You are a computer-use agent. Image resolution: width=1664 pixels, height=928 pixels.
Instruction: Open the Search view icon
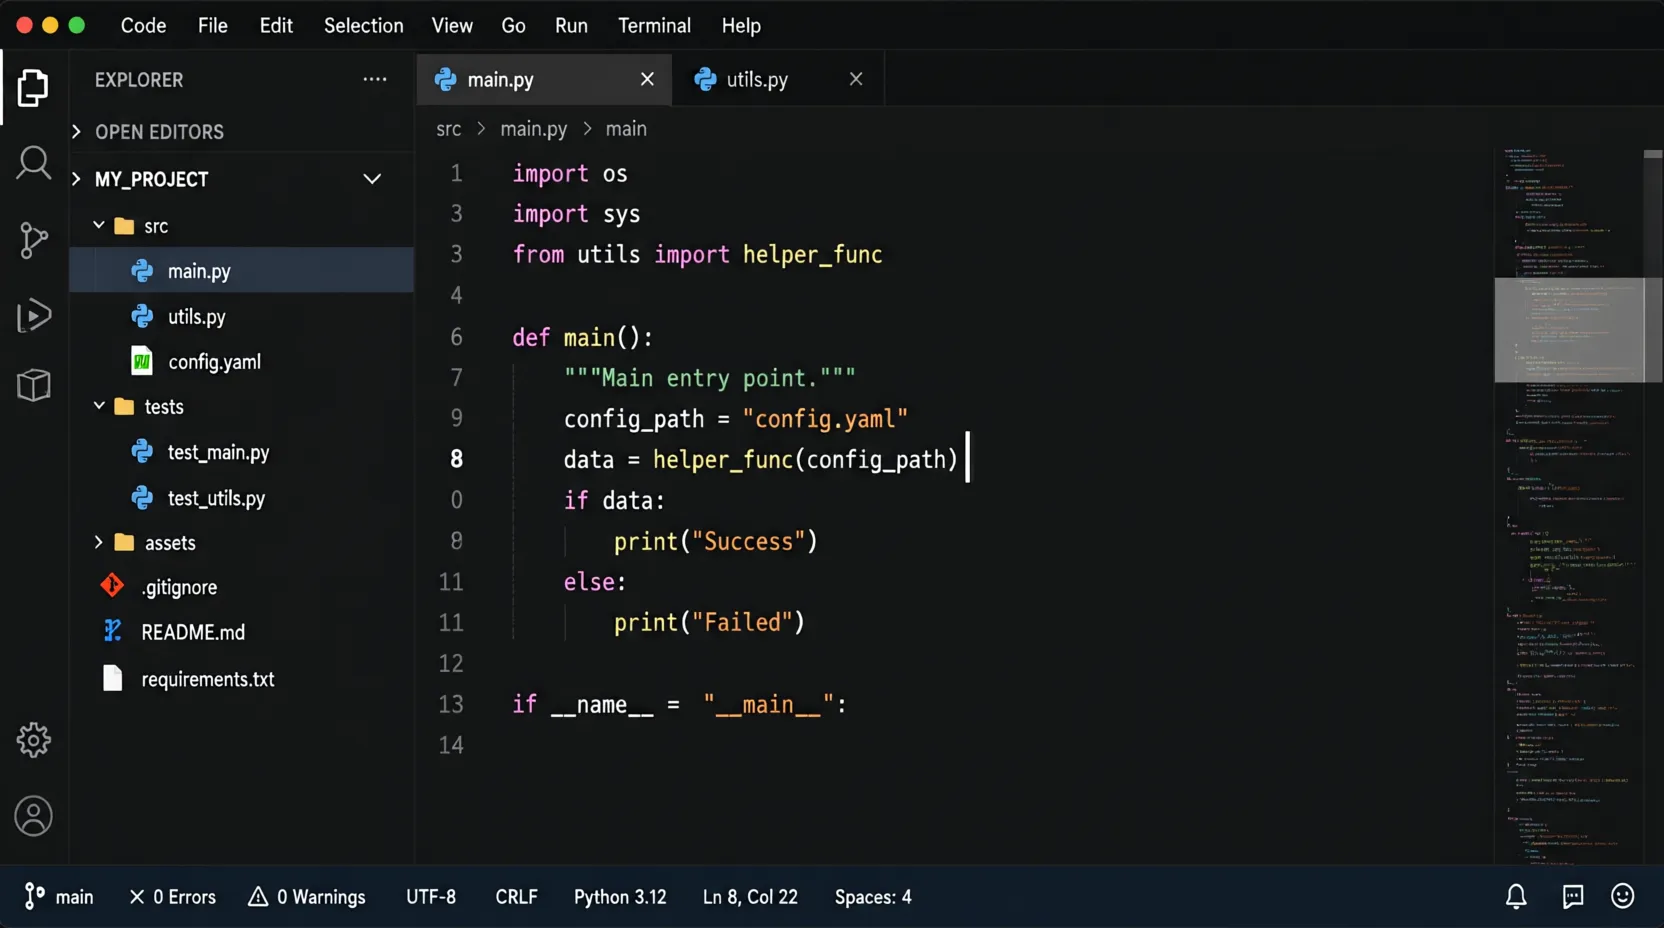pyautogui.click(x=33, y=163)
